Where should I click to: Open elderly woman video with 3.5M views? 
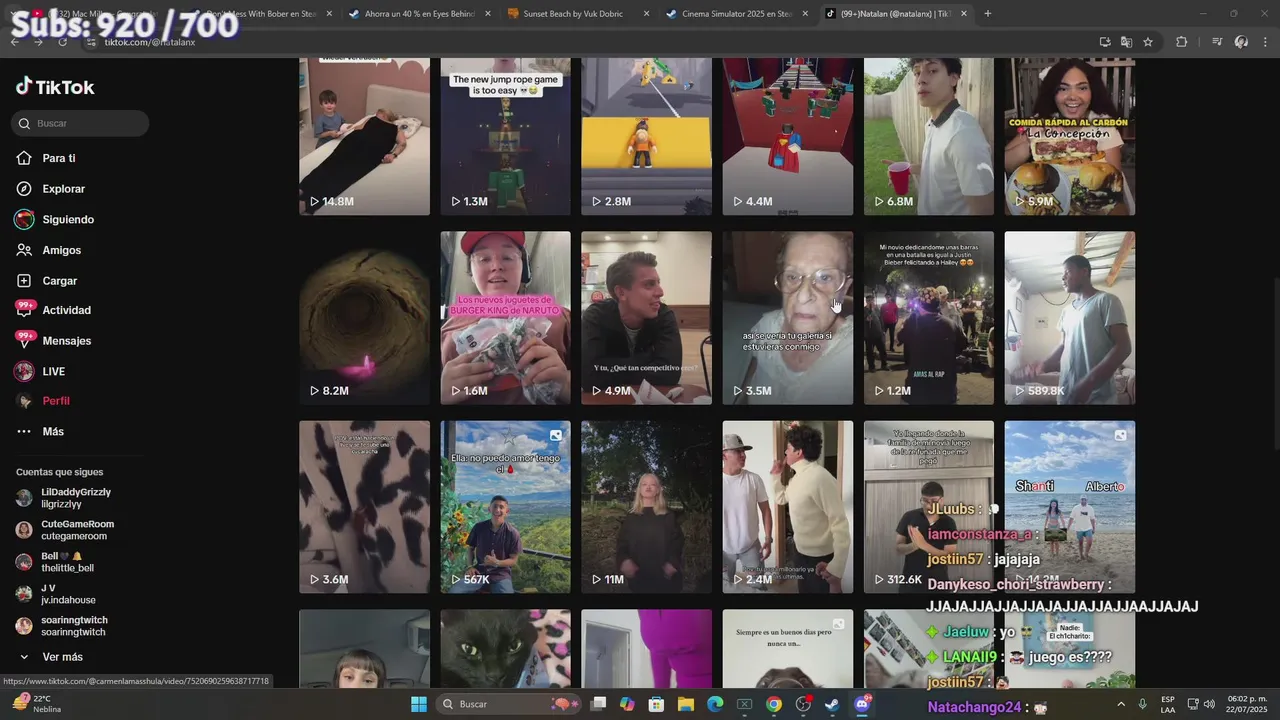click(x=788, y=318)
